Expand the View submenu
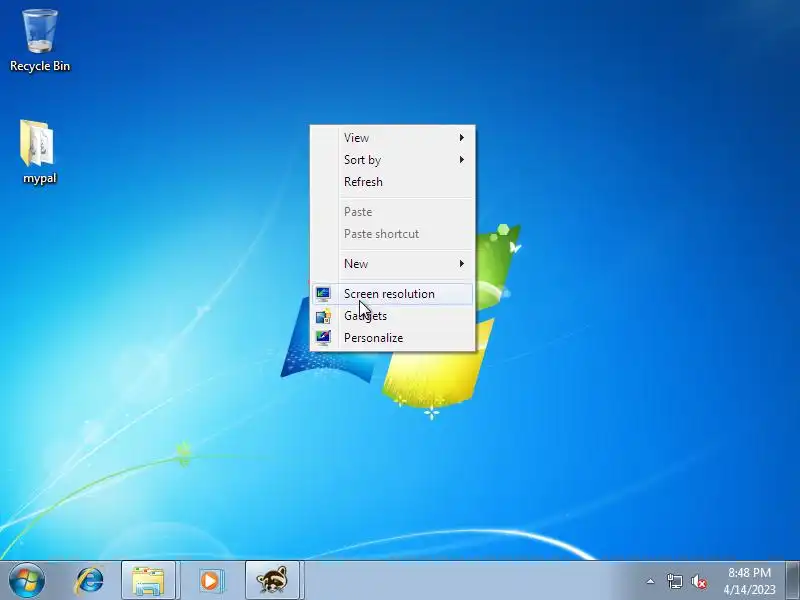Image resolution: width=800 pixels, height=600 pixels. pos(392,138)
